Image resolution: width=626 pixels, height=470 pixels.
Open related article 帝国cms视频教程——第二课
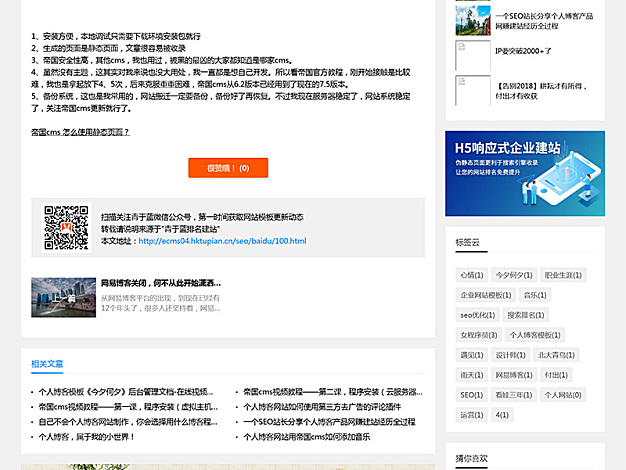coord(333,392)
